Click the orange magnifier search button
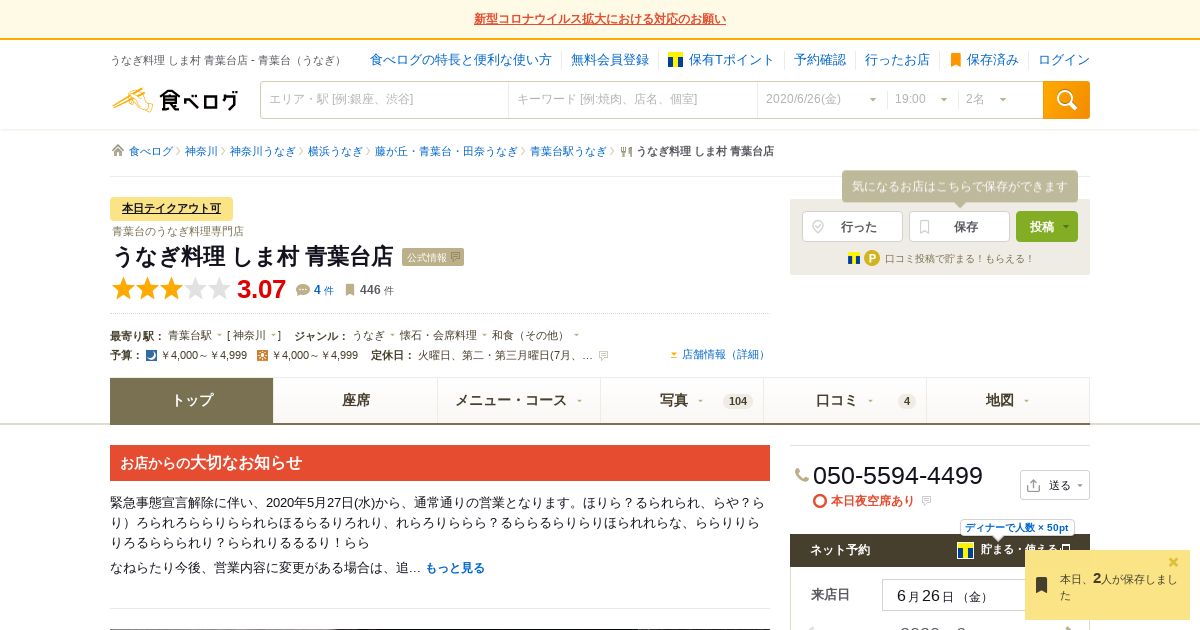 1066,100
